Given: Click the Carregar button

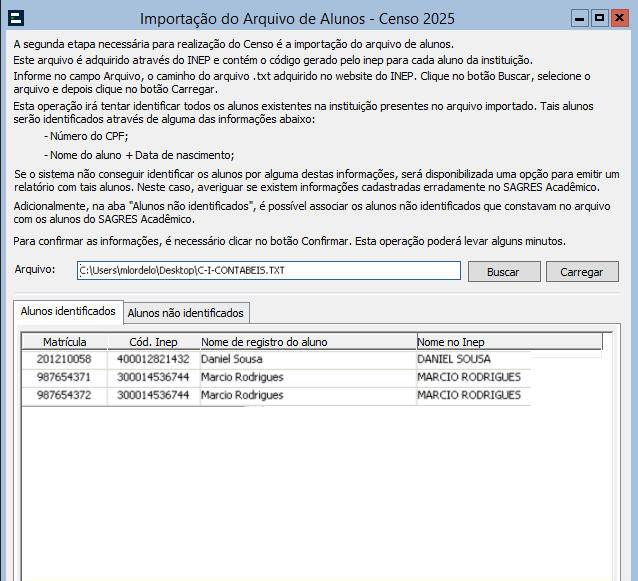Looking at the screenshot, I should (x=582, y=271).
